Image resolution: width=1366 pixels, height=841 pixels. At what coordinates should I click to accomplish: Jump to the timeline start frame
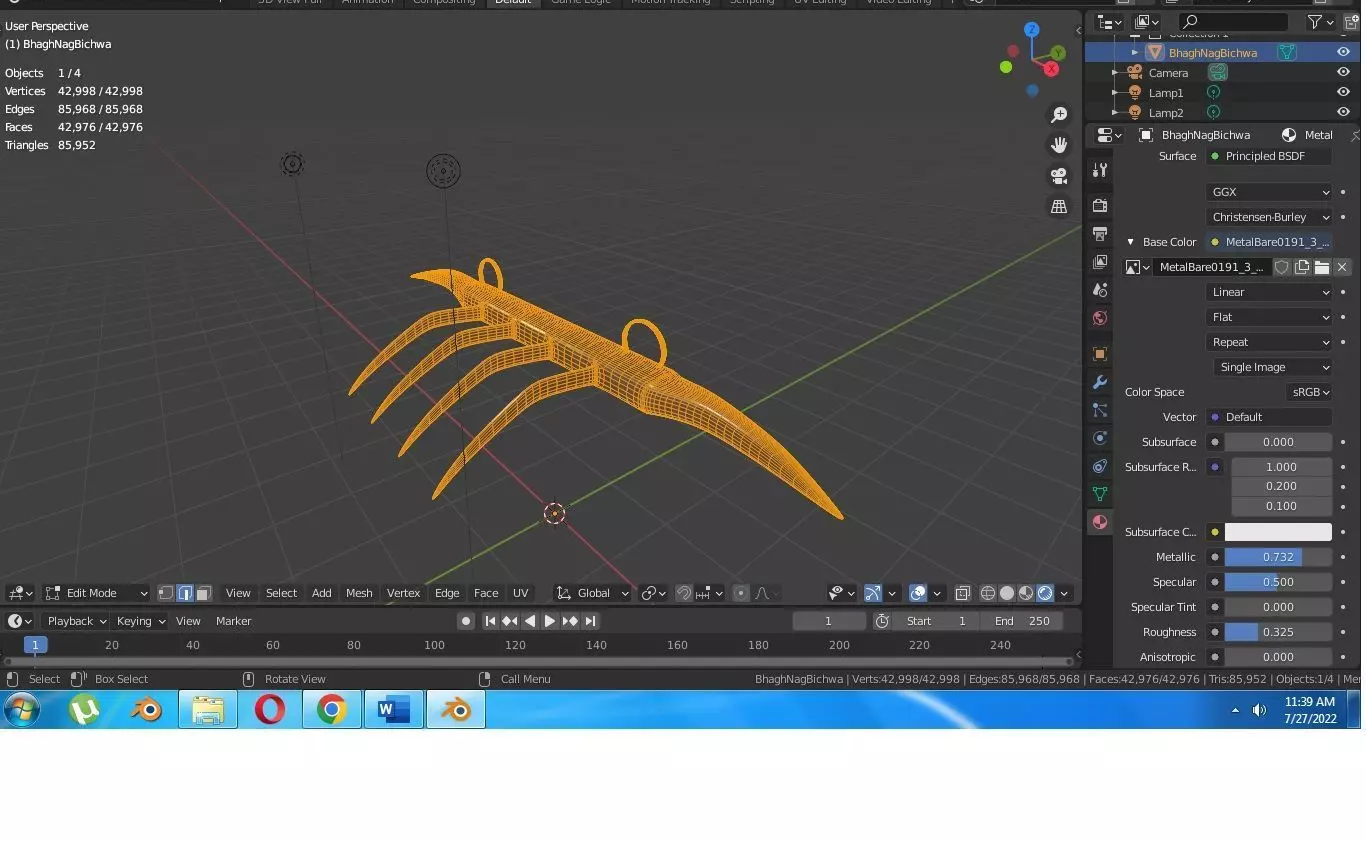(490, 621)
